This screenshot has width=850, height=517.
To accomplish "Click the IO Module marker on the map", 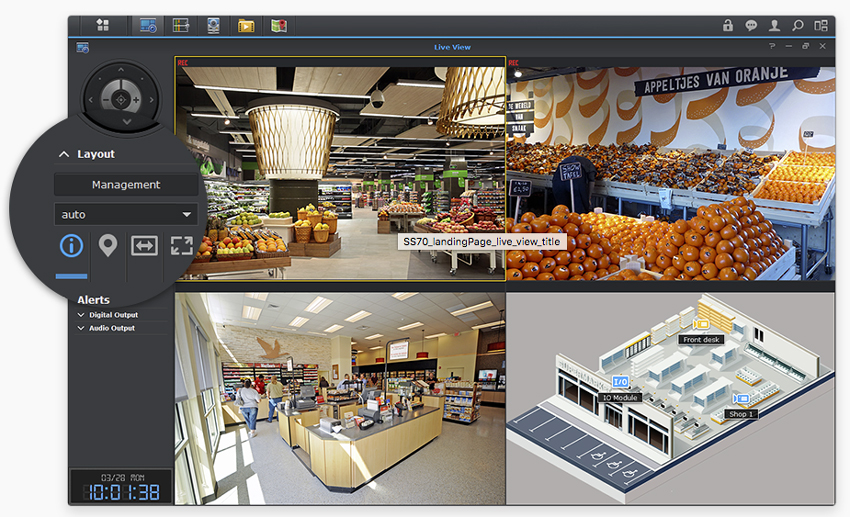I will pyautogui.click(x=620, y=382).
